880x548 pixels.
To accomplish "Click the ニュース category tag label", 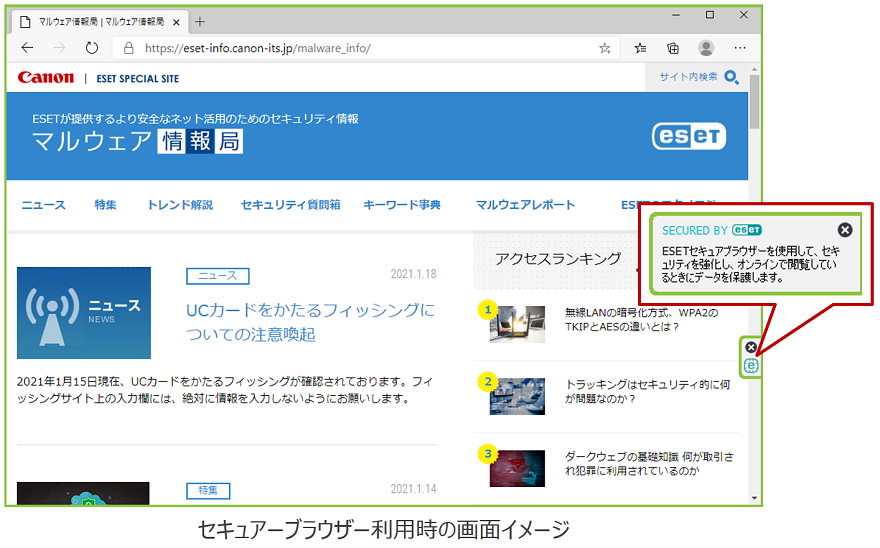I will (x=217, y=276).
